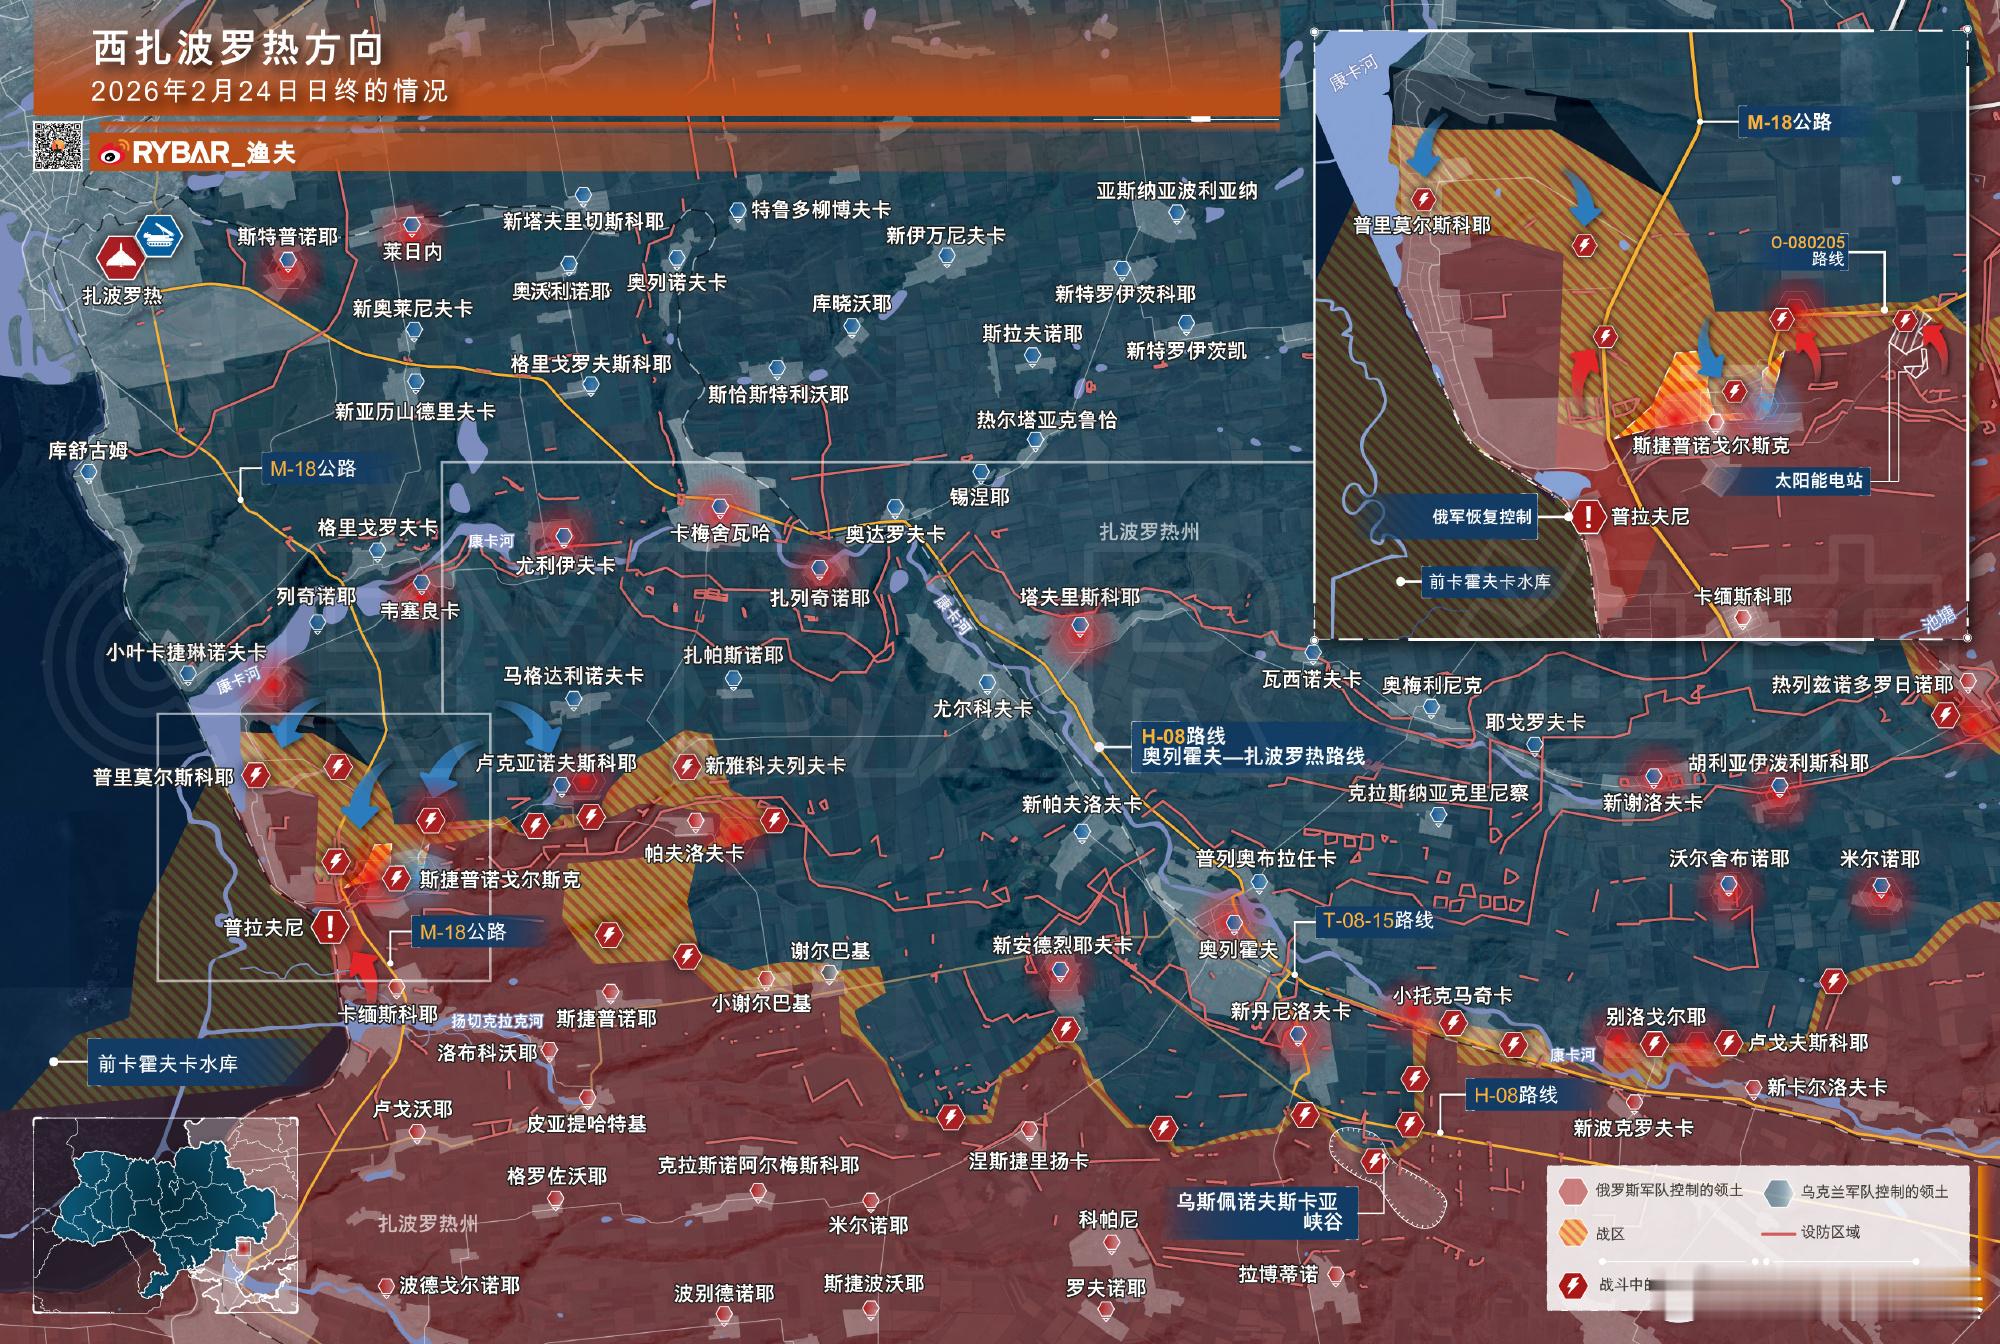The height and width of the screenshot is (1344, 2000).
Task: Click the Weibo logo beside RYBAR_渔夫
Action: coord(113,153)
